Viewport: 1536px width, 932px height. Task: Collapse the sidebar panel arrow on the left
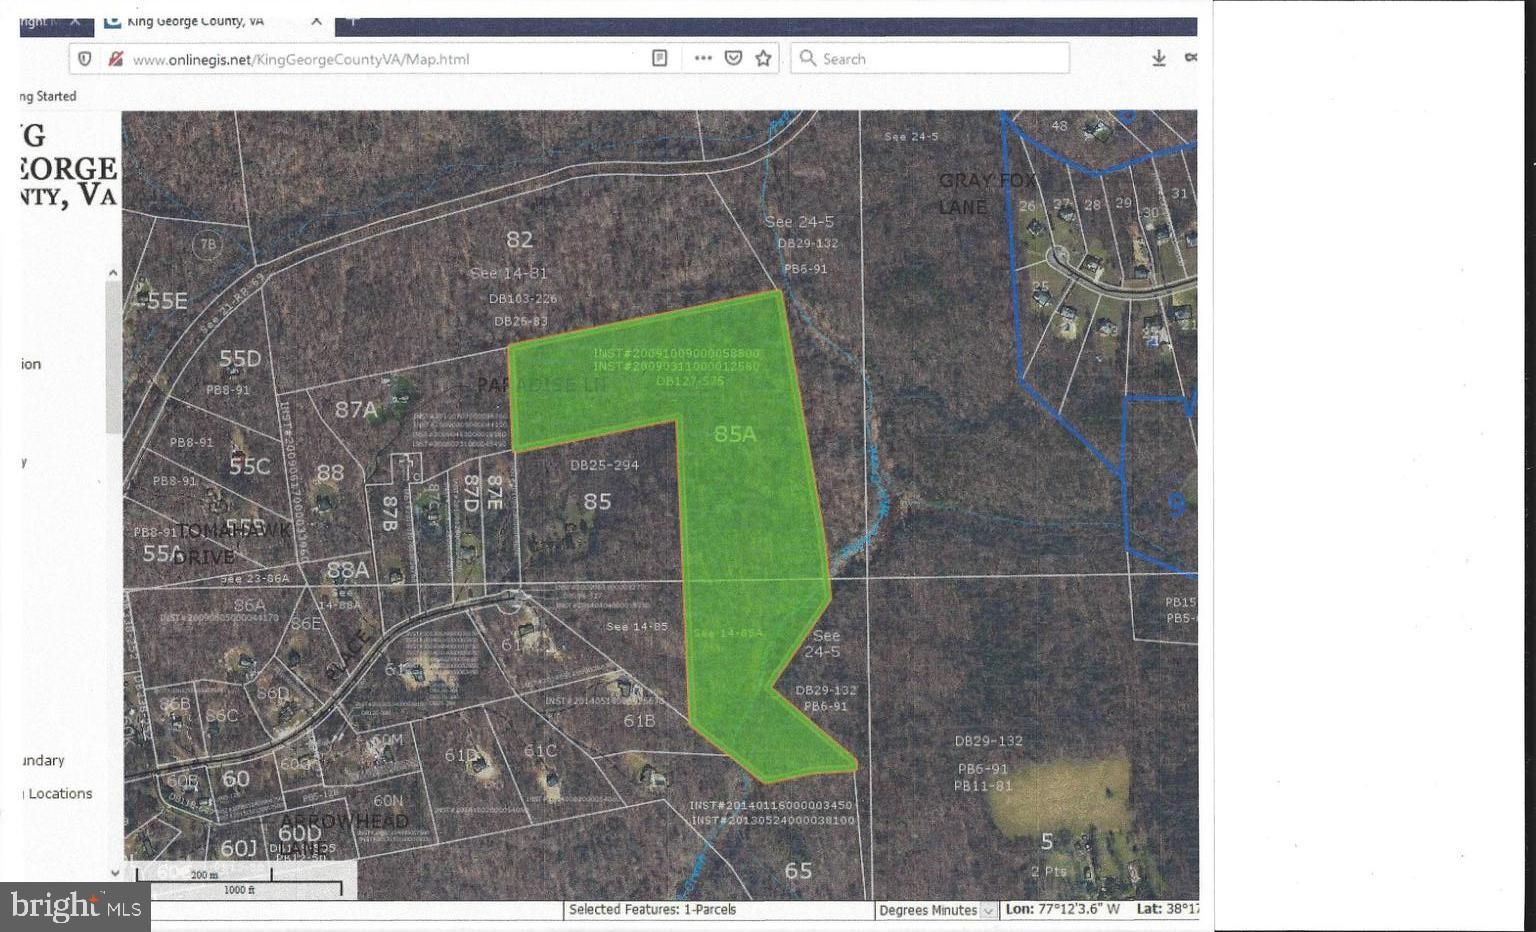(113, 271)
